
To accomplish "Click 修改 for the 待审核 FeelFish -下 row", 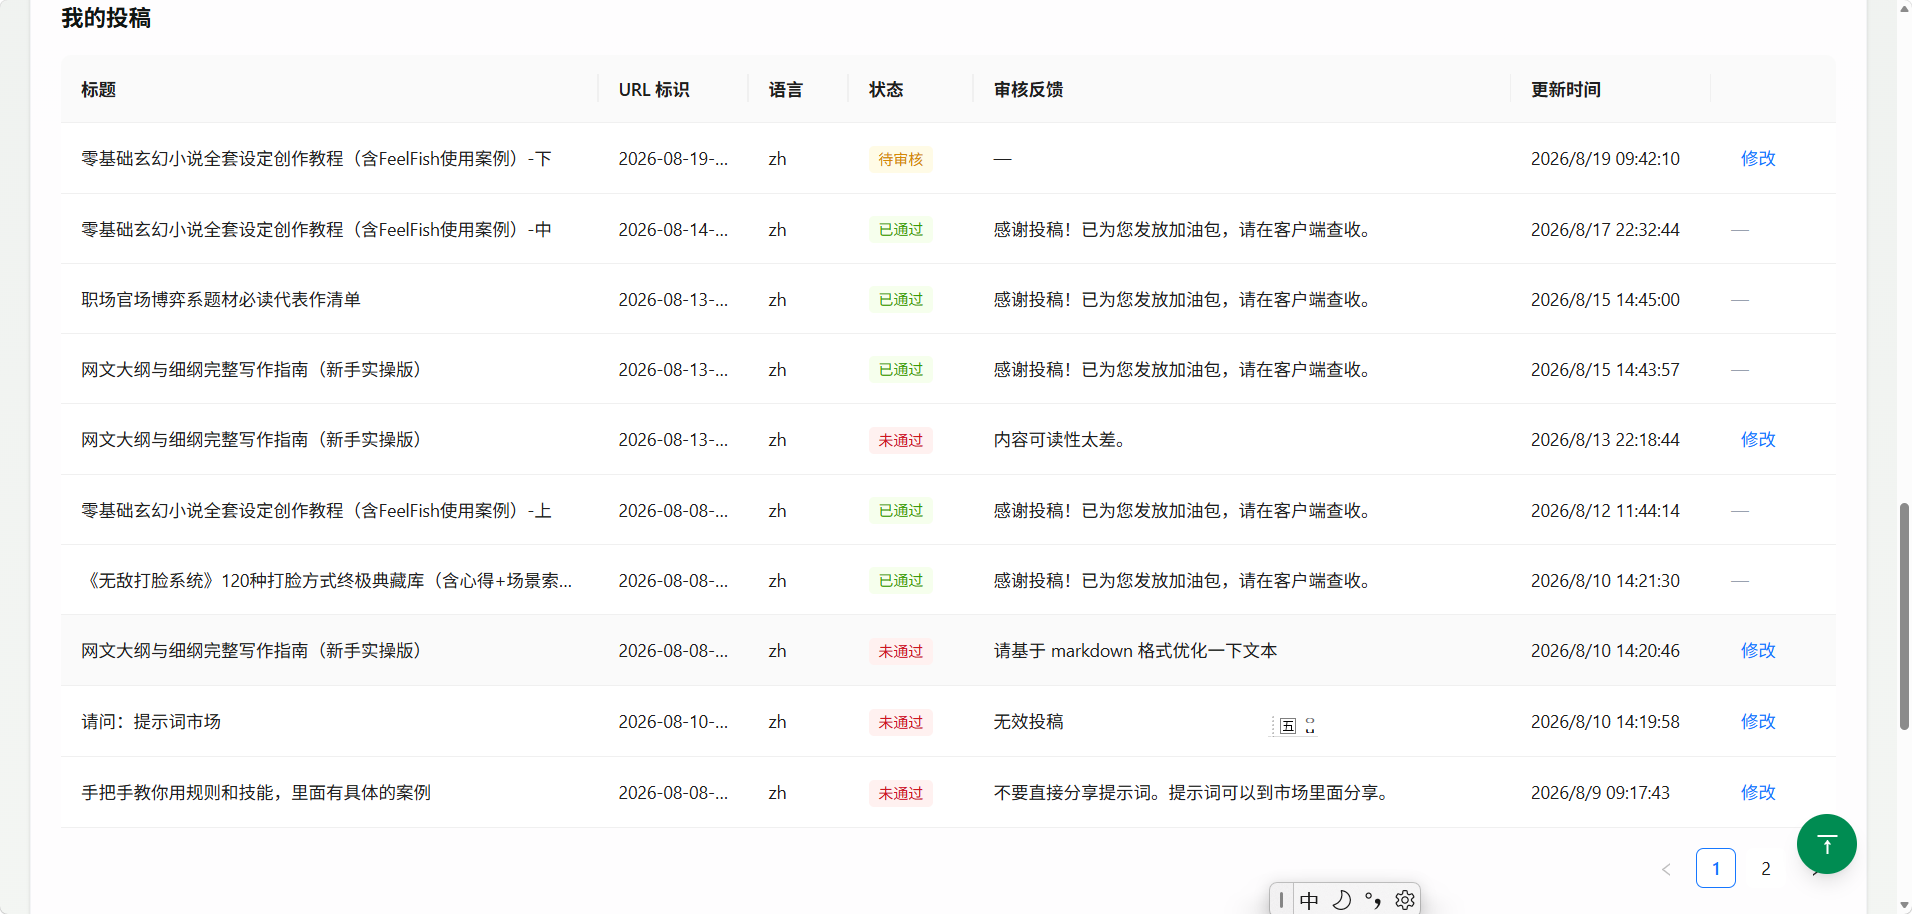I will tap(1758, 158).
